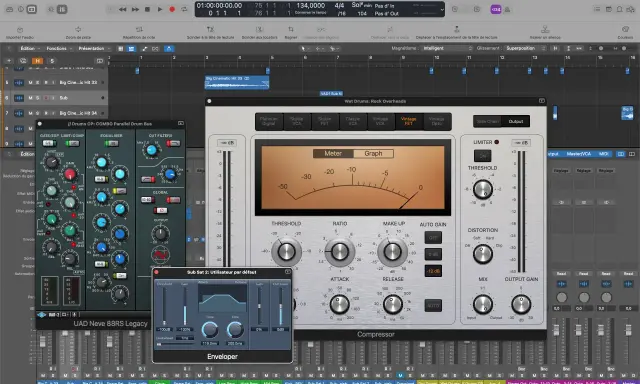Set Auto Gain to -12 dB
640x384 pixels.
coord(433,271)
